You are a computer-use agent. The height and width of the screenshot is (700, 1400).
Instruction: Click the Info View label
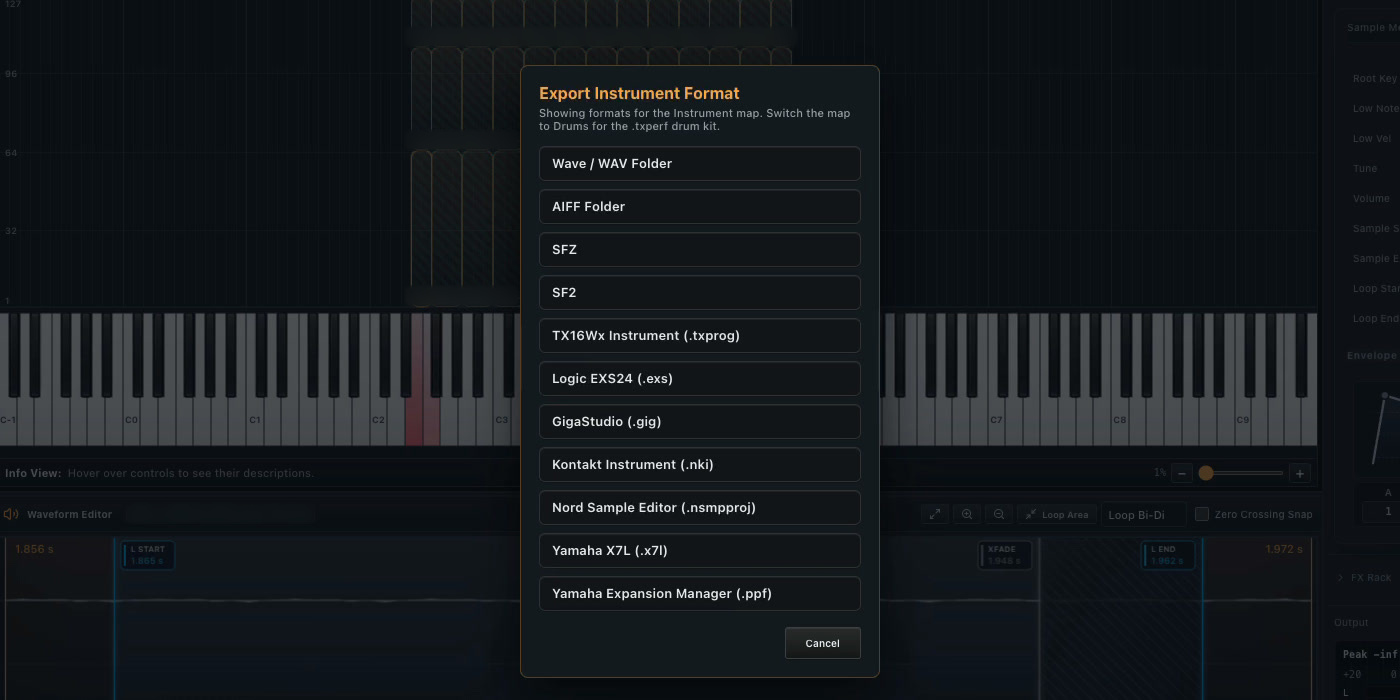coord(33,473)
